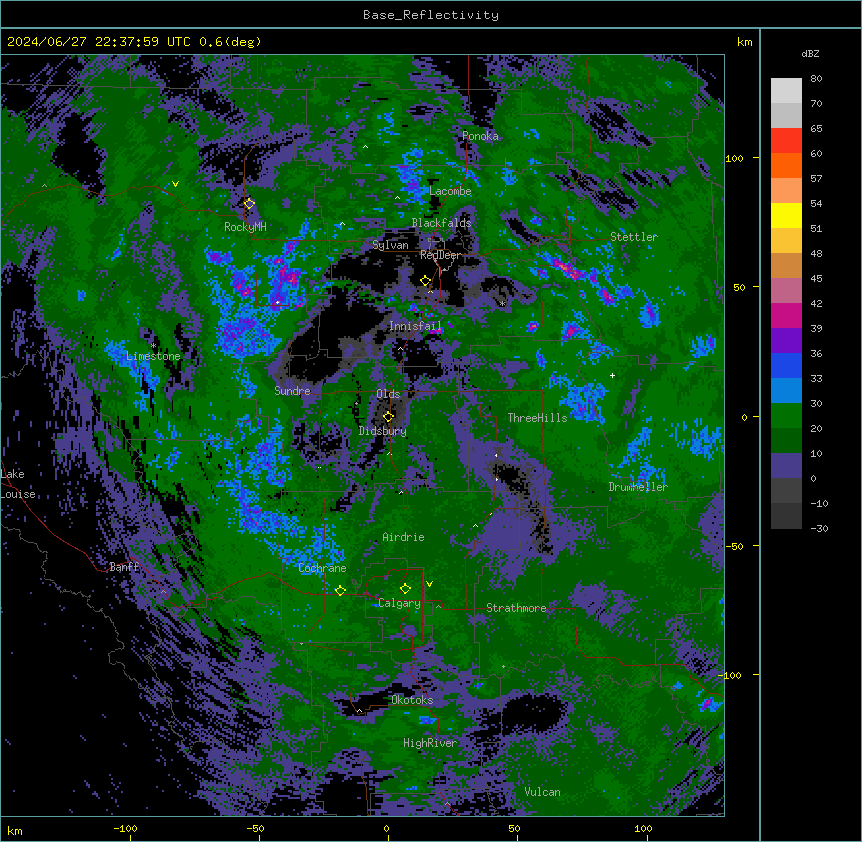Click the yellow V marker northeast of Calgary
Image resolution: width=862 pixels, height=842 pixels.
pyautogui.click(x=429, y=584)
